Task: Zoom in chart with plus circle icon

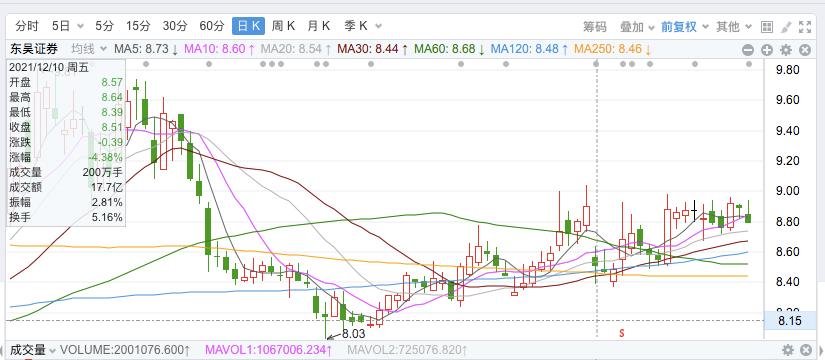Action: pyautogui.click(x=767, y=50)
